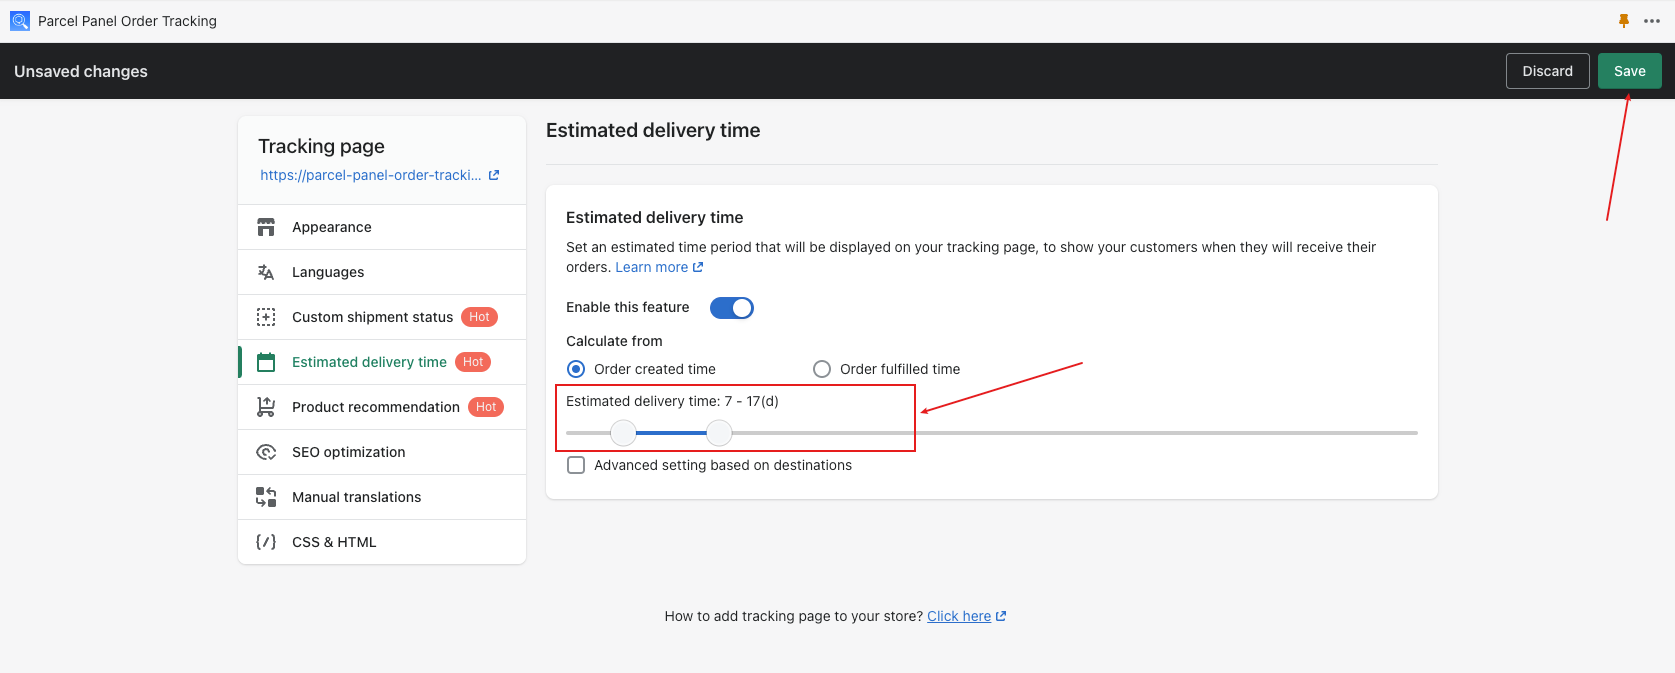Viewport: 1675px width, 673px height.
Task: Follow the Learn more link
Action: pos(651,267)
